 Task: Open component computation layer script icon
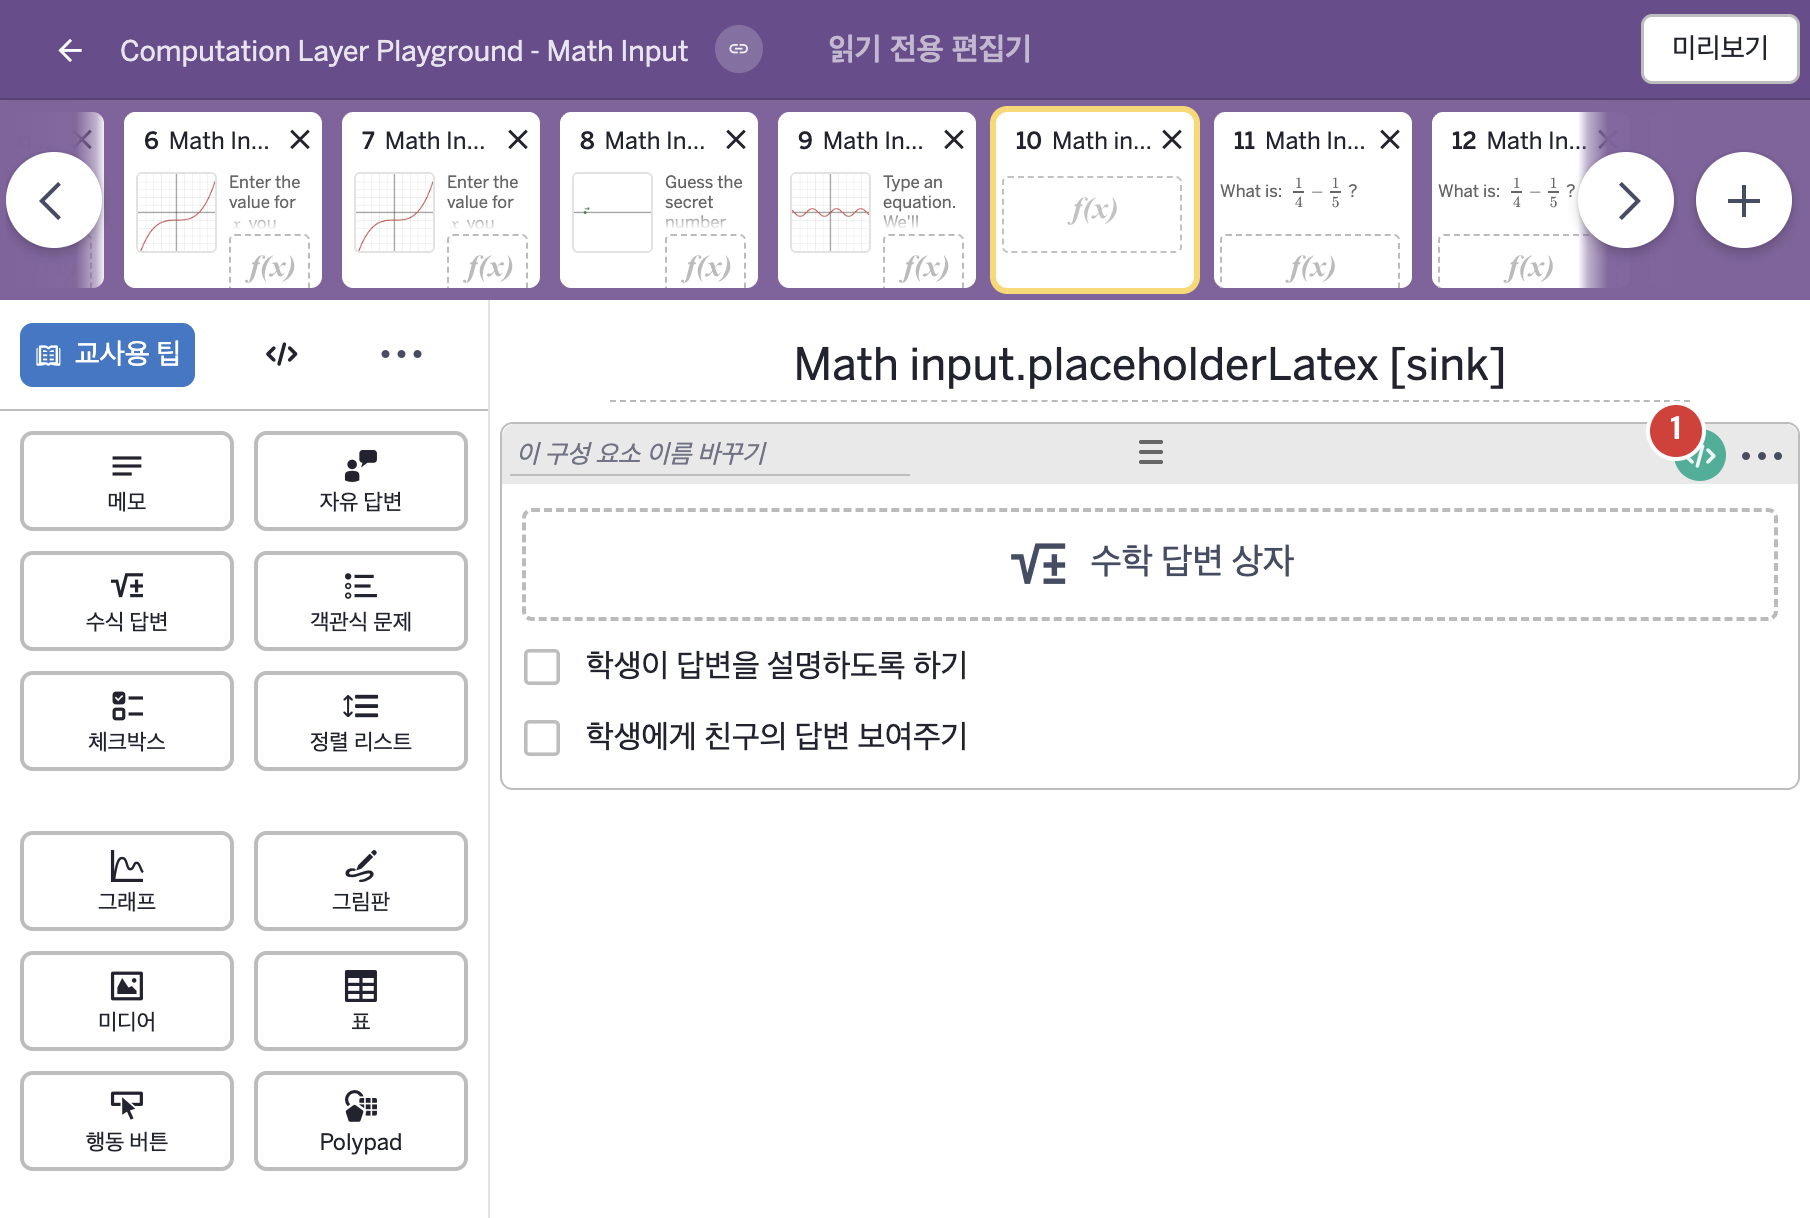pyautogui.click(x=1700, y=456)
